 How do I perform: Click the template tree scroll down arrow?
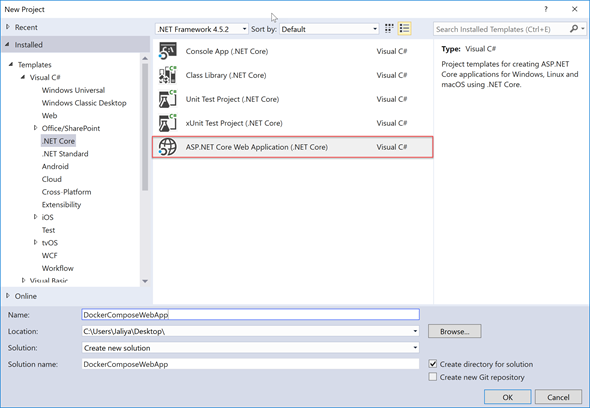click(145, 281)
